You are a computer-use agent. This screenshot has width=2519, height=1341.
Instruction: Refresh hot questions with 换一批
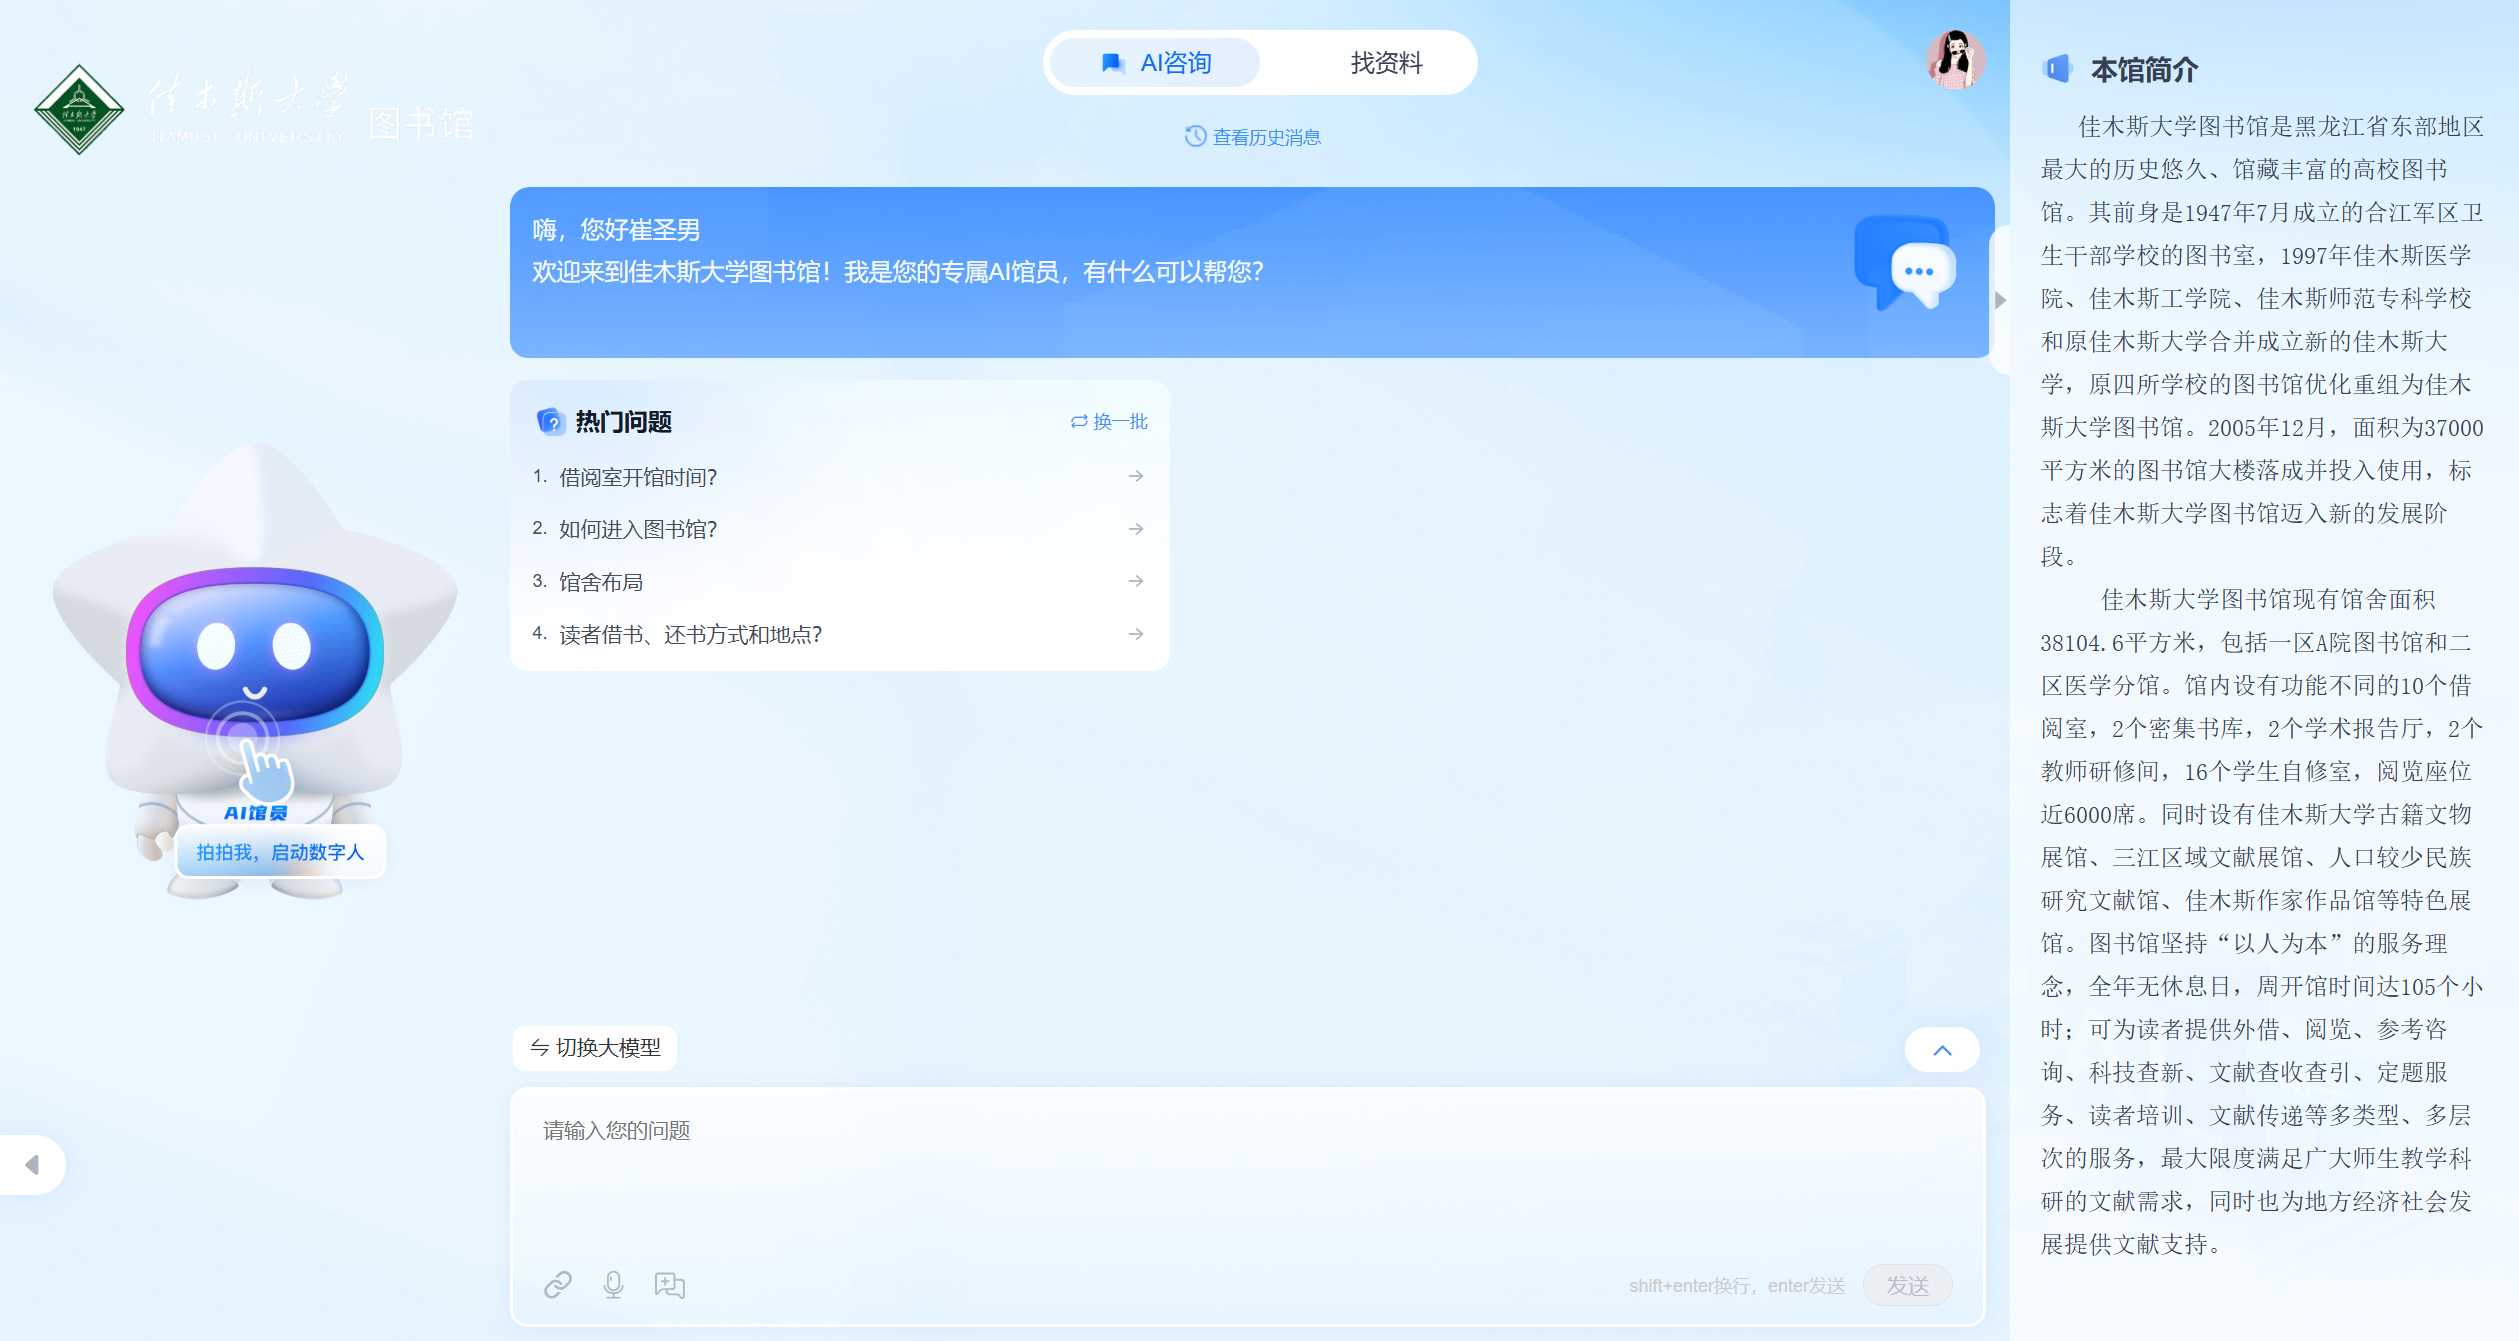click(1109, 421)
